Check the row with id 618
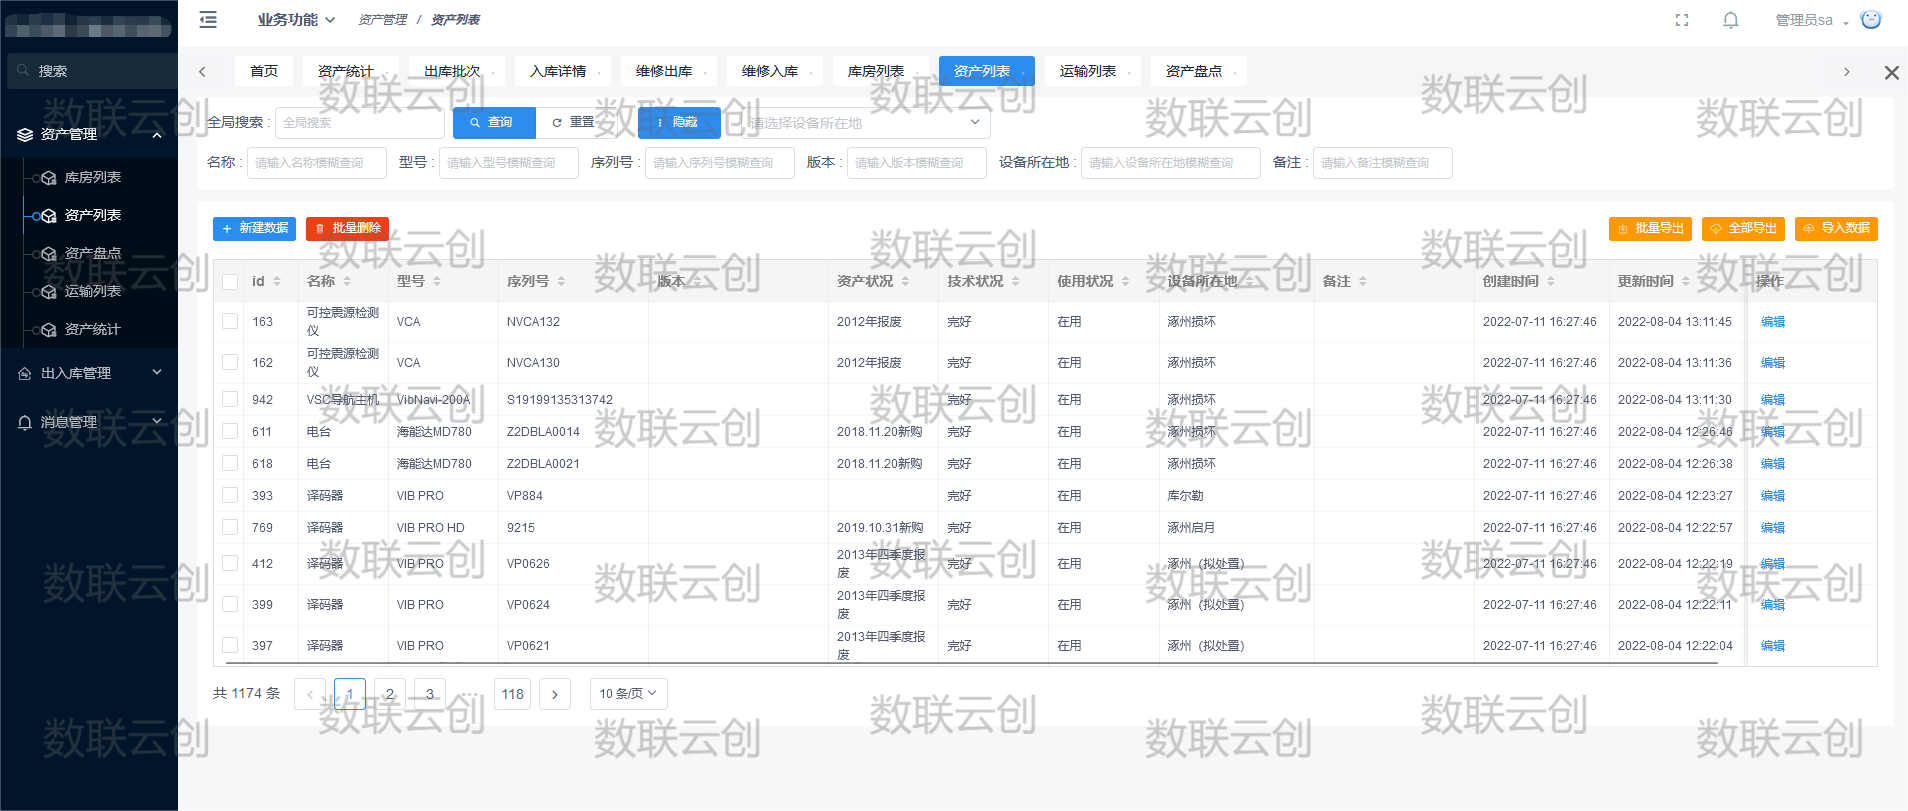The image size is (1908, 811). tap(230, 464)
